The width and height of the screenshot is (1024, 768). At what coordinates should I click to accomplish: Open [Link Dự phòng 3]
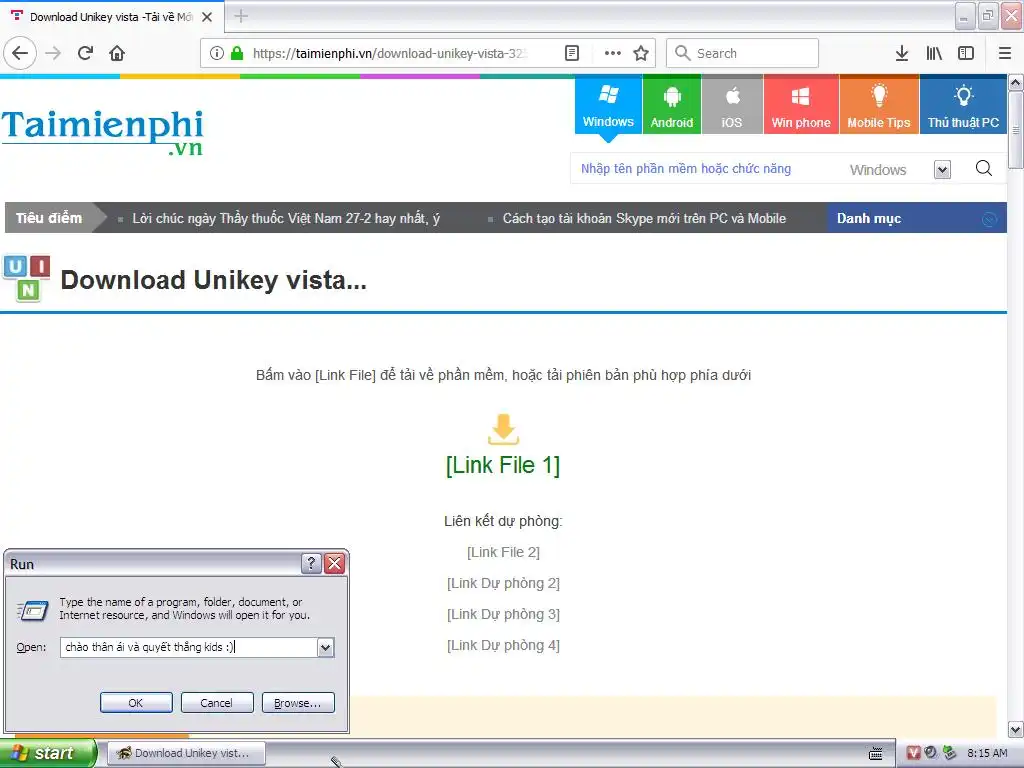[503, 615]
